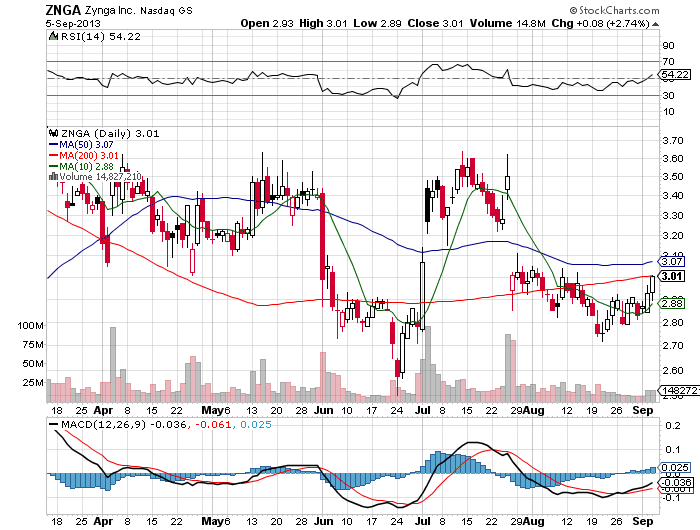Click the Open 2.93 value in header
700x530 pixels.
point(267,23)
